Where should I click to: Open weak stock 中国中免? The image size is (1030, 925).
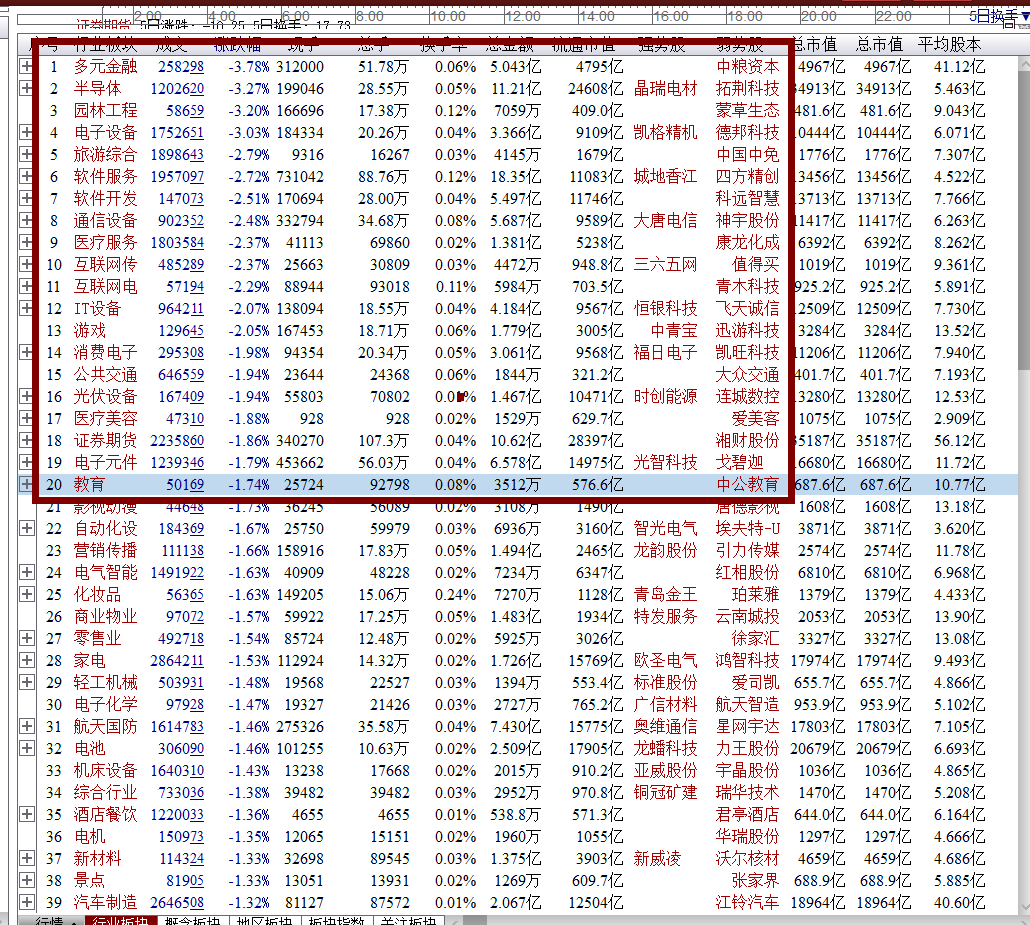coord(748,154)
